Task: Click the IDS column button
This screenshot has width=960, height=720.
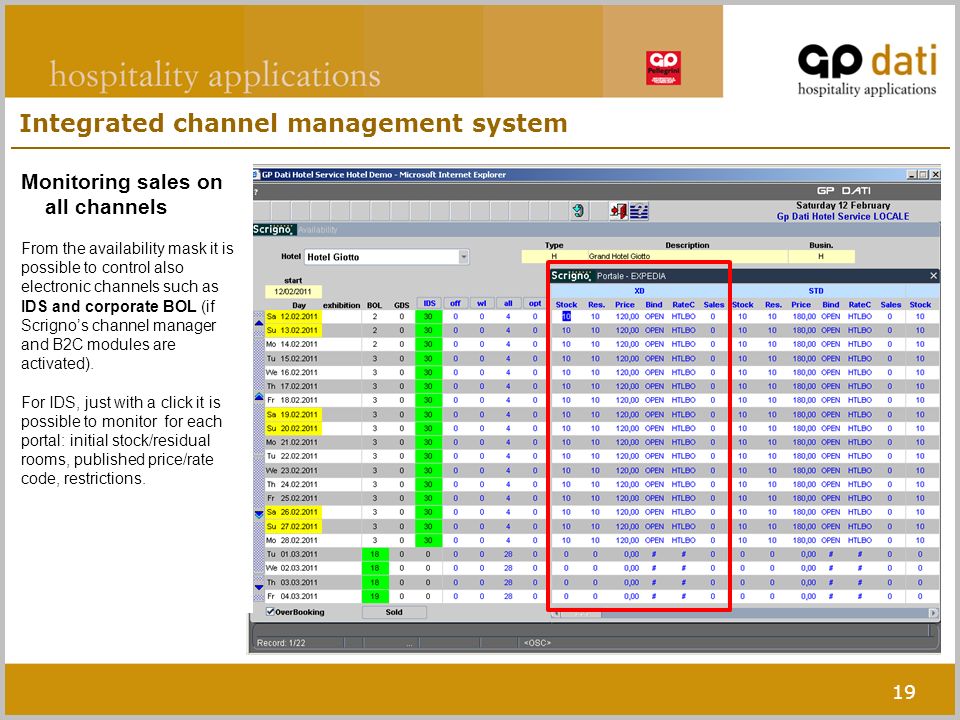Action: click(x=429, y=303)
